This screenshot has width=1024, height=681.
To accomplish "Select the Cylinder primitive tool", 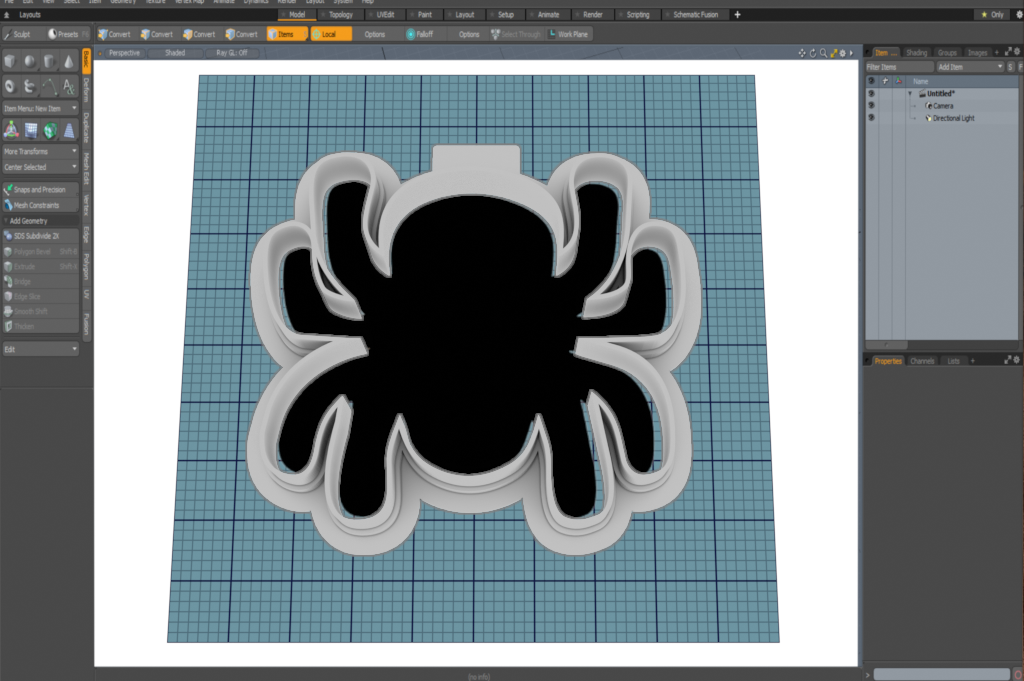I will click(49, 62).
